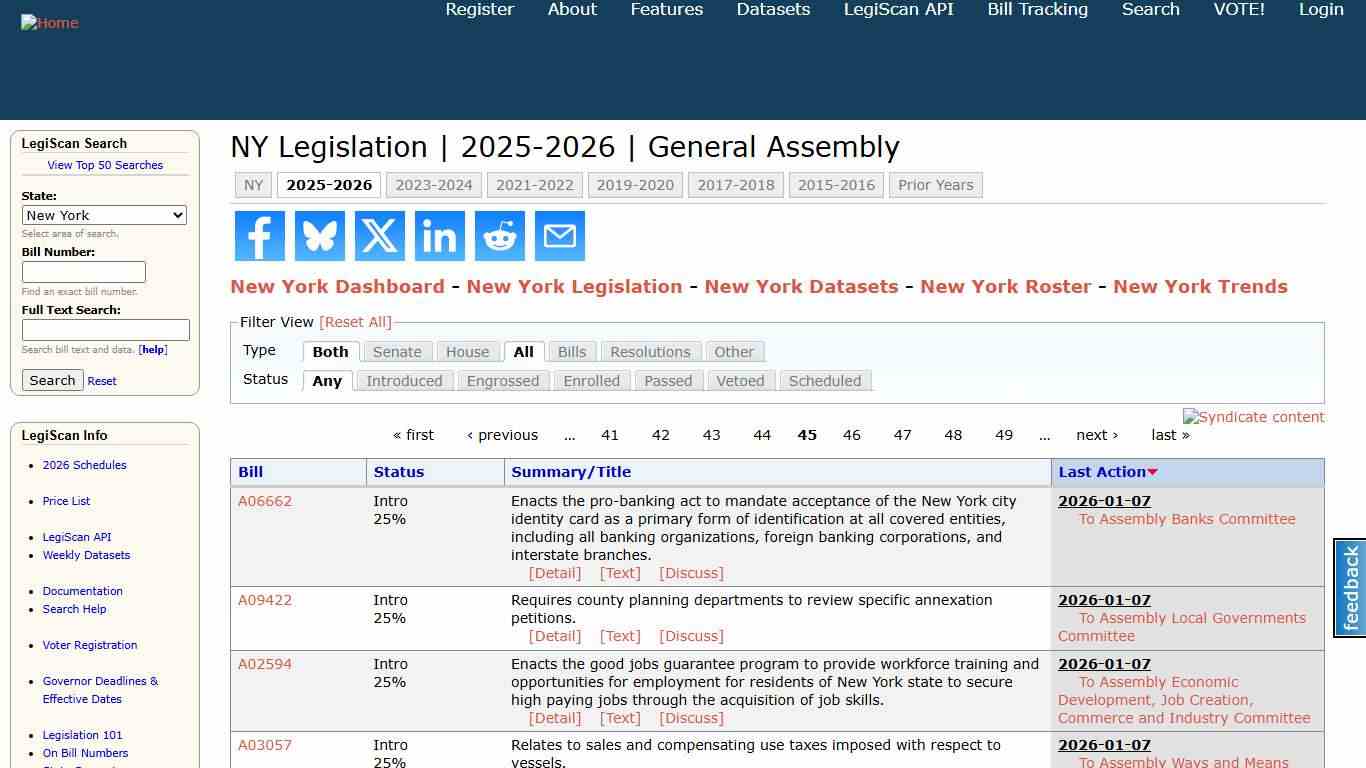Share page via the email icon
Image resolution: width=1366 pixels, height=768 pixels.
click(559, 236)
